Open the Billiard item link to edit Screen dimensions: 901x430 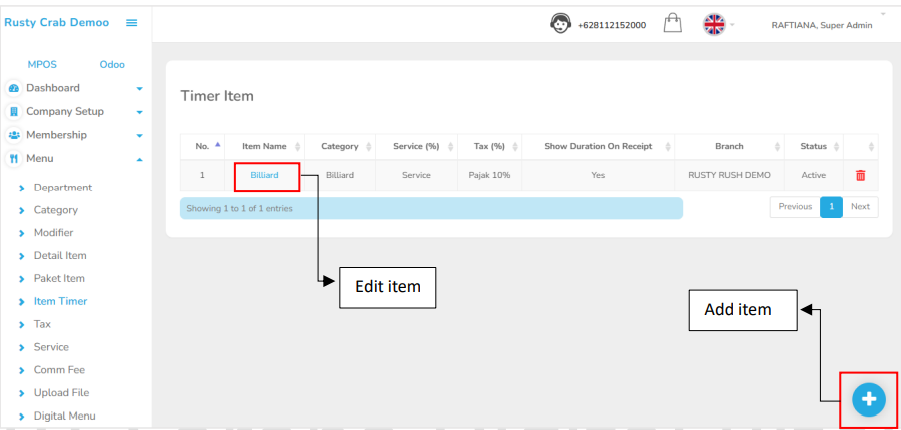264,175
